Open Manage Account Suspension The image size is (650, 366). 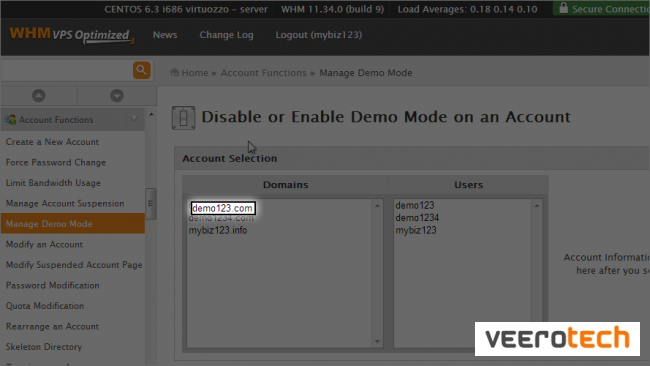pyautogui.click(x=65, y=204)
